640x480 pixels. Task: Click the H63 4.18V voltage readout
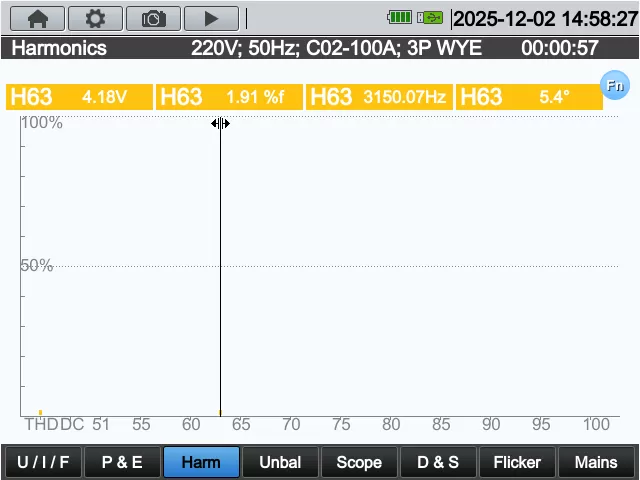point(79,97)
